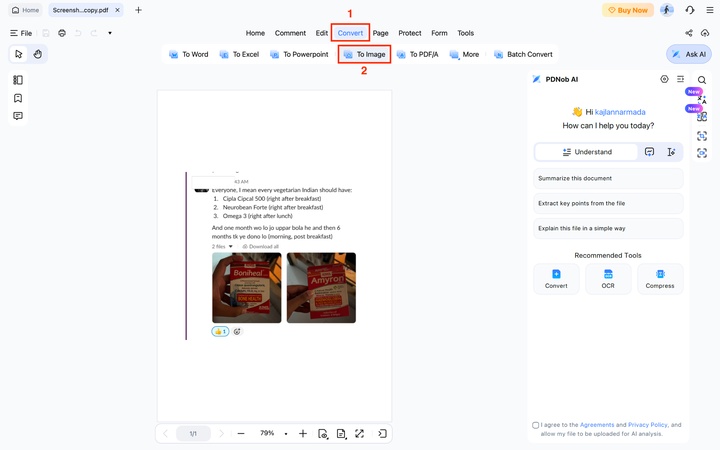Open the Comment menu
Viewport: 720px width, 450px height.
(x=290, y=33)
